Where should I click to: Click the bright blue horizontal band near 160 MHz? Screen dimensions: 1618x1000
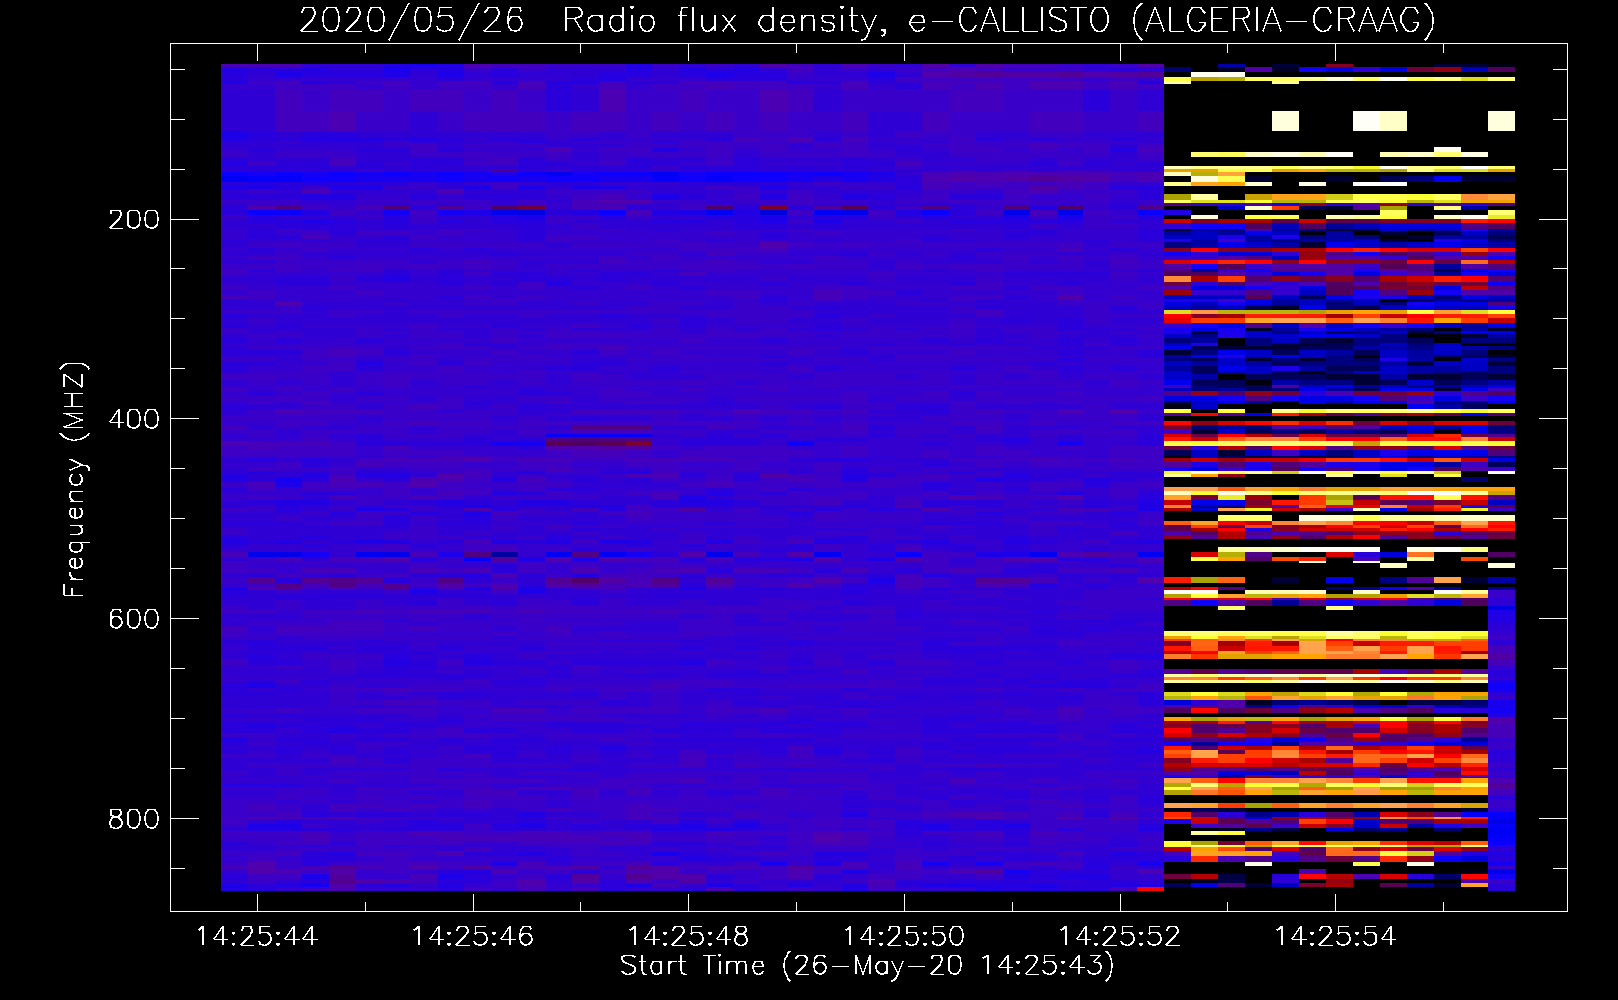[x=560, y=177]
